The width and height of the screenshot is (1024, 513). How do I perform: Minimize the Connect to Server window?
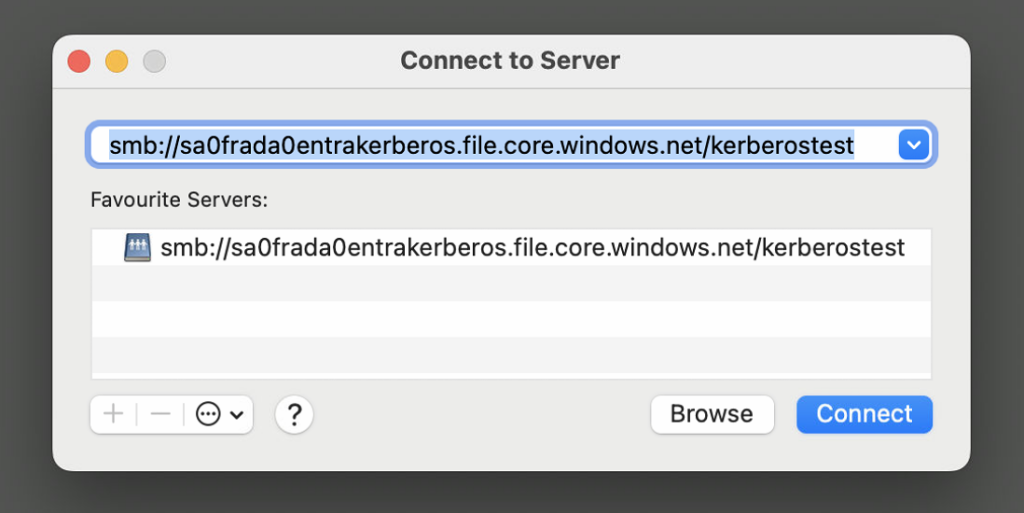(x=117, y=61)
